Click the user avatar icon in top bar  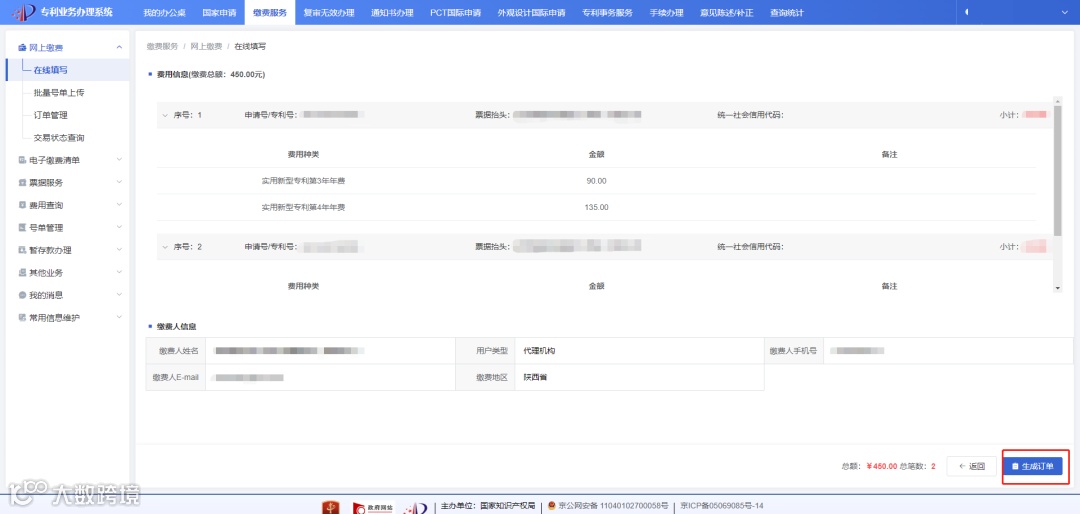966,12
